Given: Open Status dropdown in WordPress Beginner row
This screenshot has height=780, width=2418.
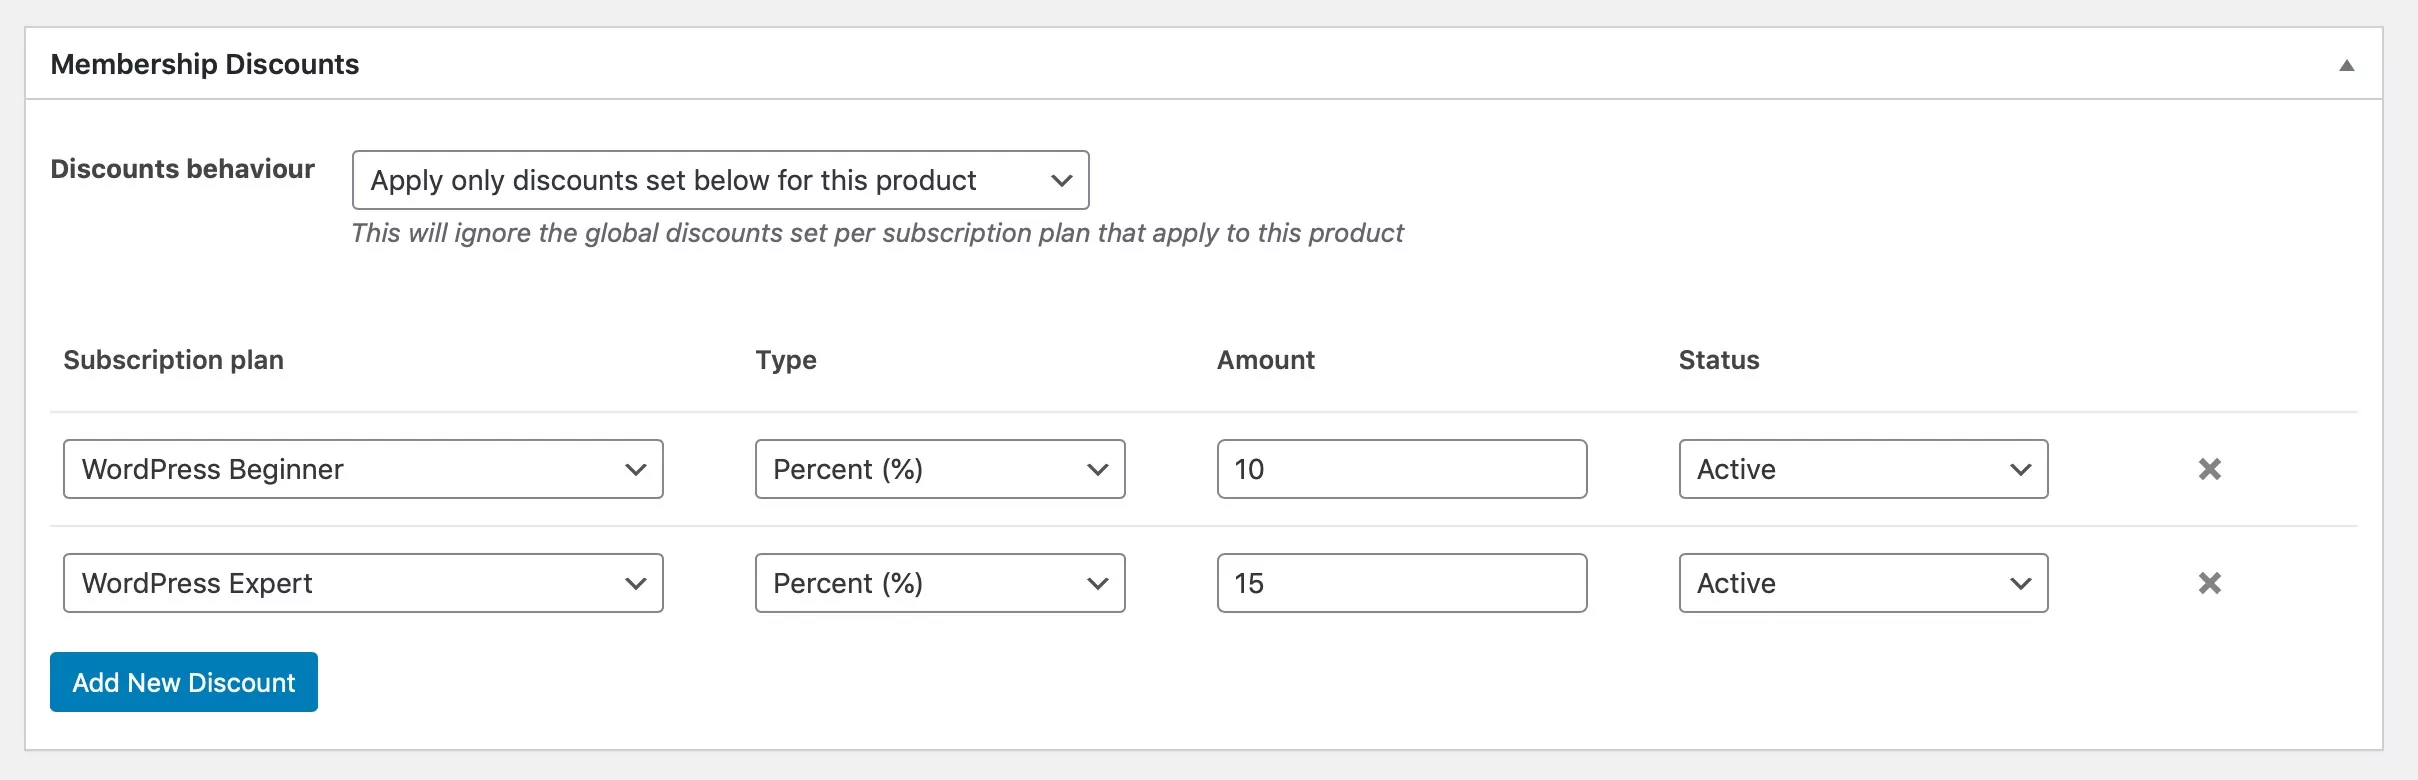Looking at the screenshot, I should [x=1863, y=469].
